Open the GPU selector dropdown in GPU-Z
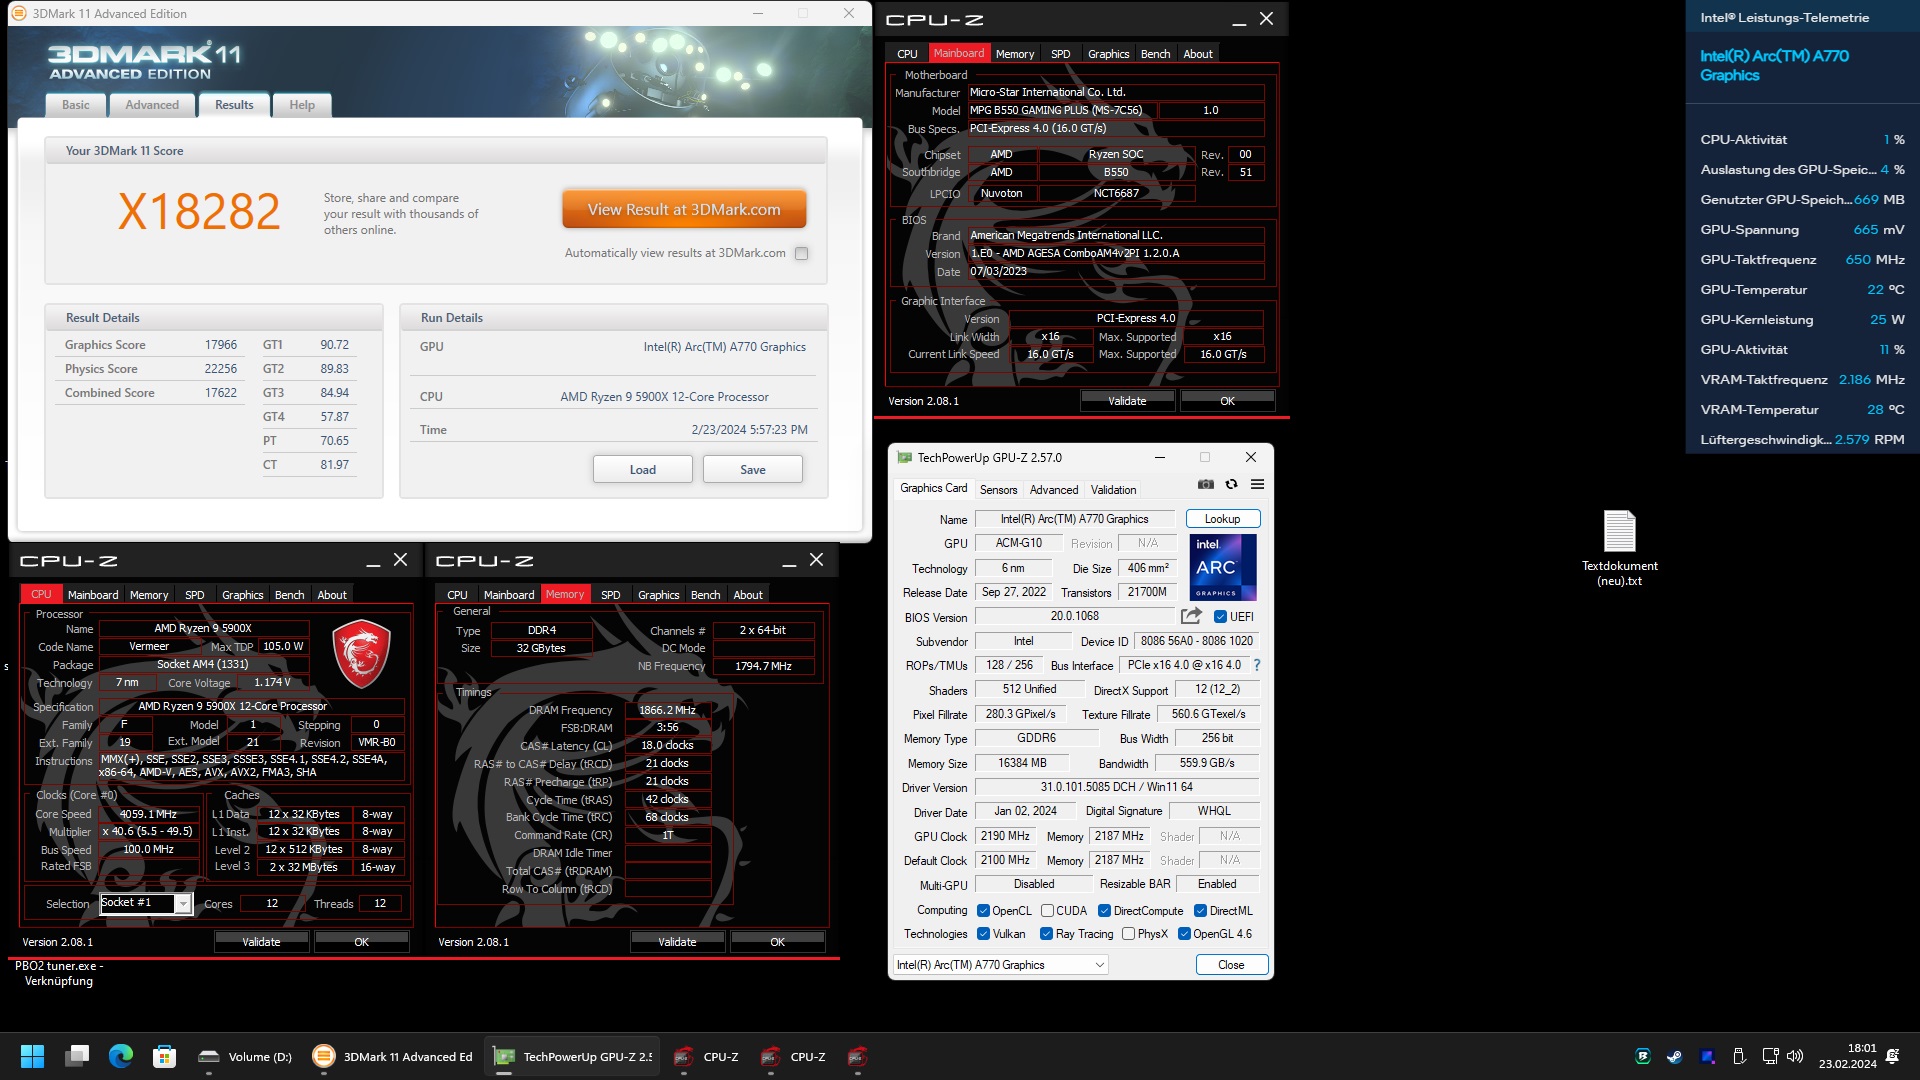 1001,965
